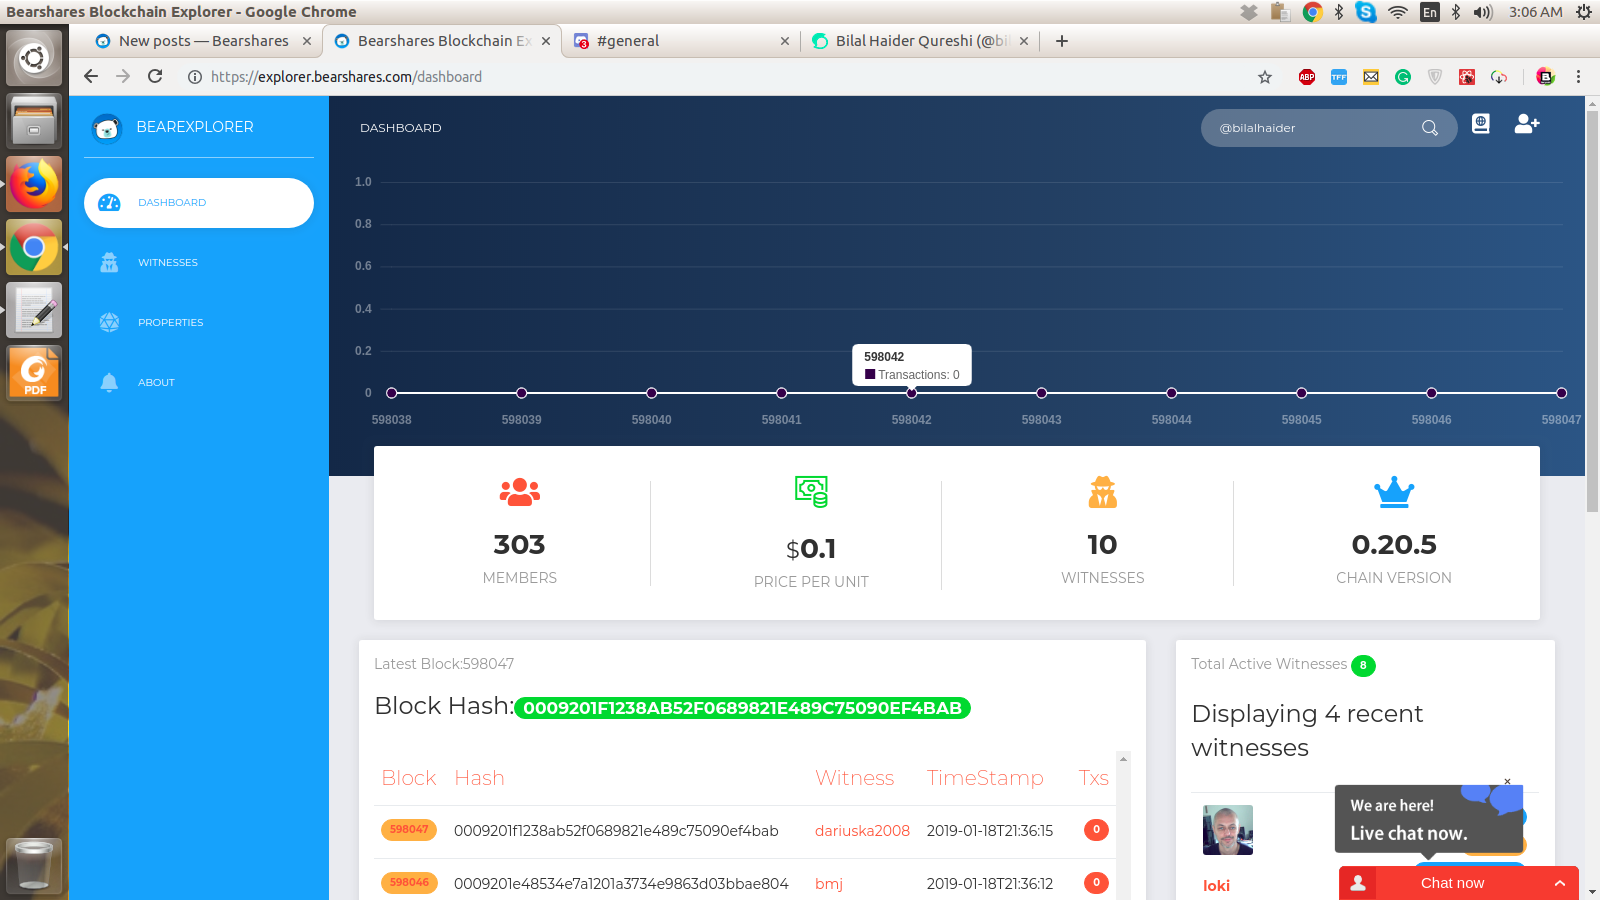Open the Chrome three-dot menu
Viewport: 1600px width, 900px height.
click(1579, 77)
